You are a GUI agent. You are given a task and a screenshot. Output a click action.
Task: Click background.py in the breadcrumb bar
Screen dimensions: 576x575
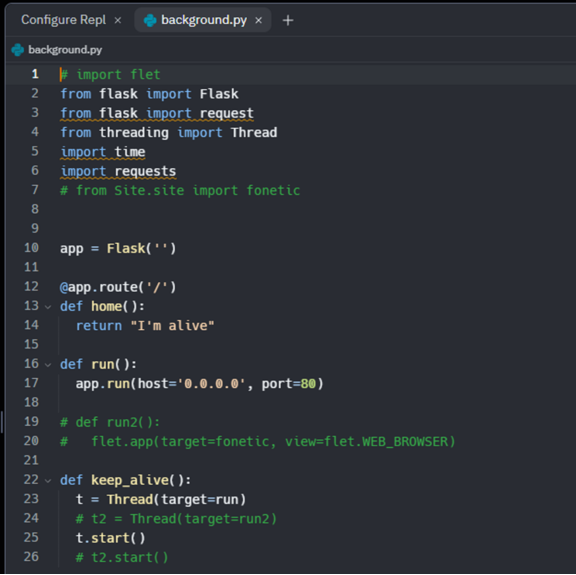(x=65, y=50)
